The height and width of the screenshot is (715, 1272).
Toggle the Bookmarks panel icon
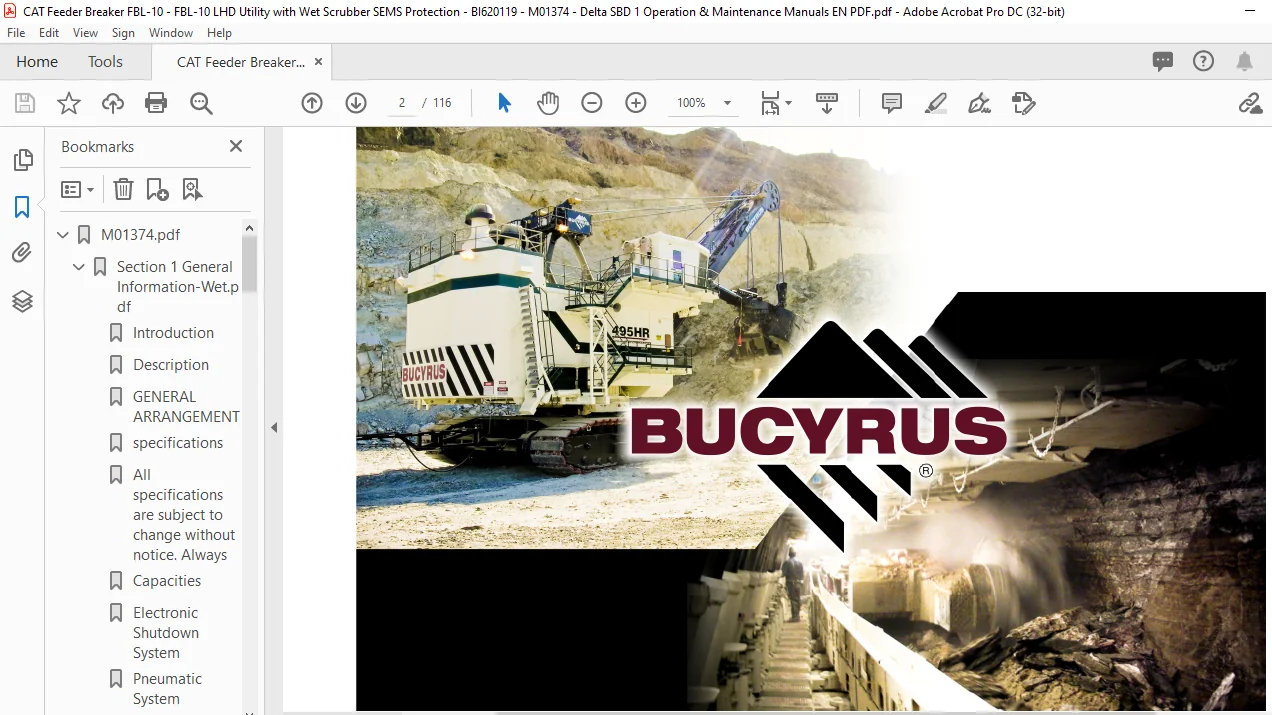click(22, 207)
